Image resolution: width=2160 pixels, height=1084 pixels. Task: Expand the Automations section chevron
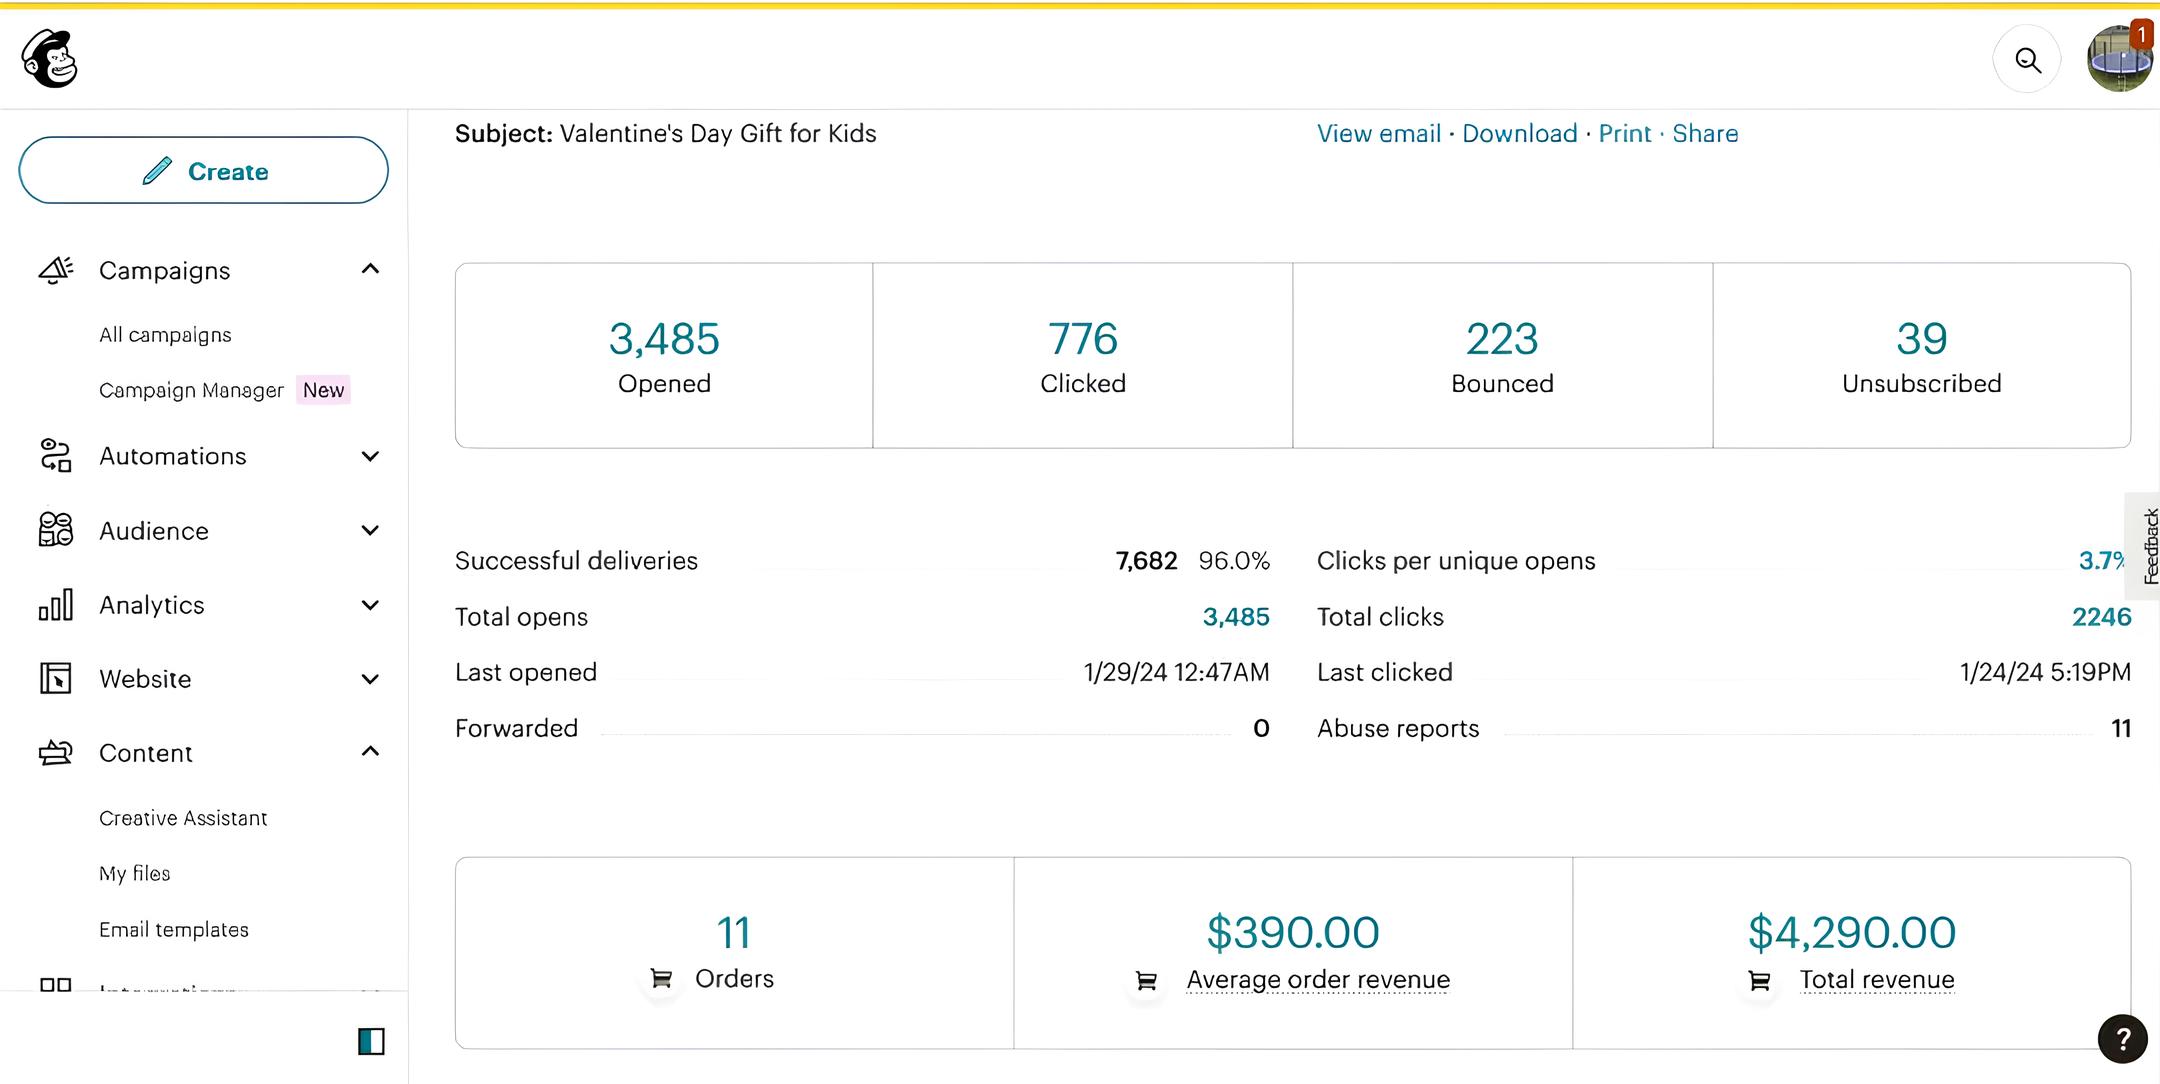(x=370, y=456)
